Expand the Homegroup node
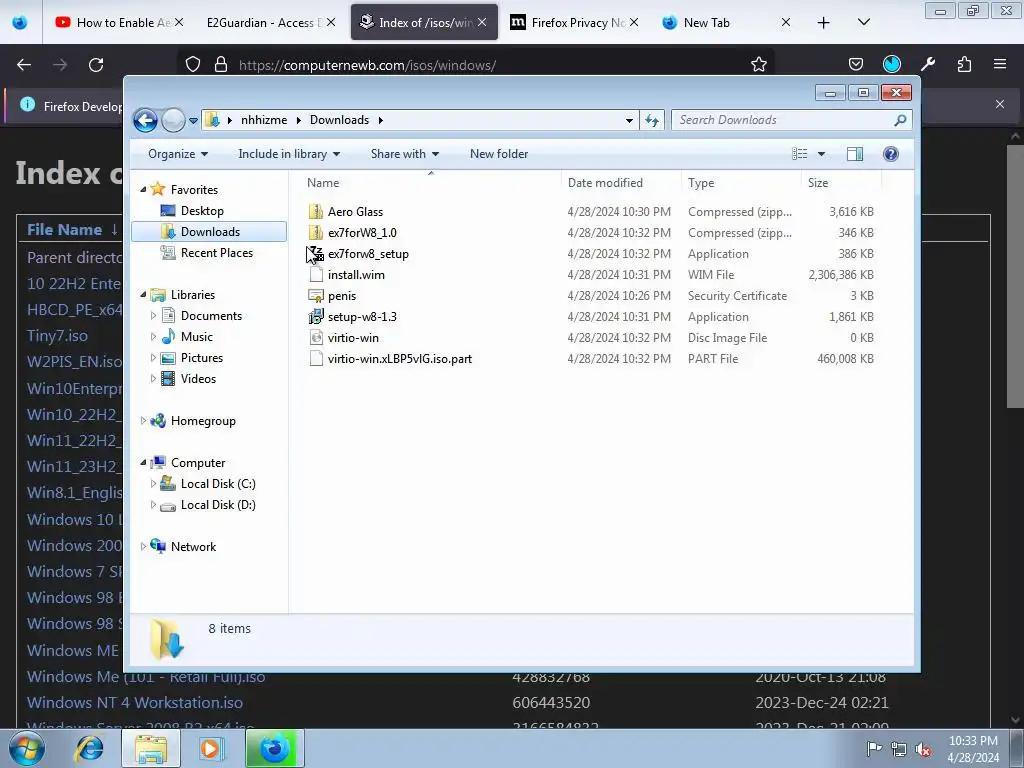1024x768 pixels. [x=144, y=421]
